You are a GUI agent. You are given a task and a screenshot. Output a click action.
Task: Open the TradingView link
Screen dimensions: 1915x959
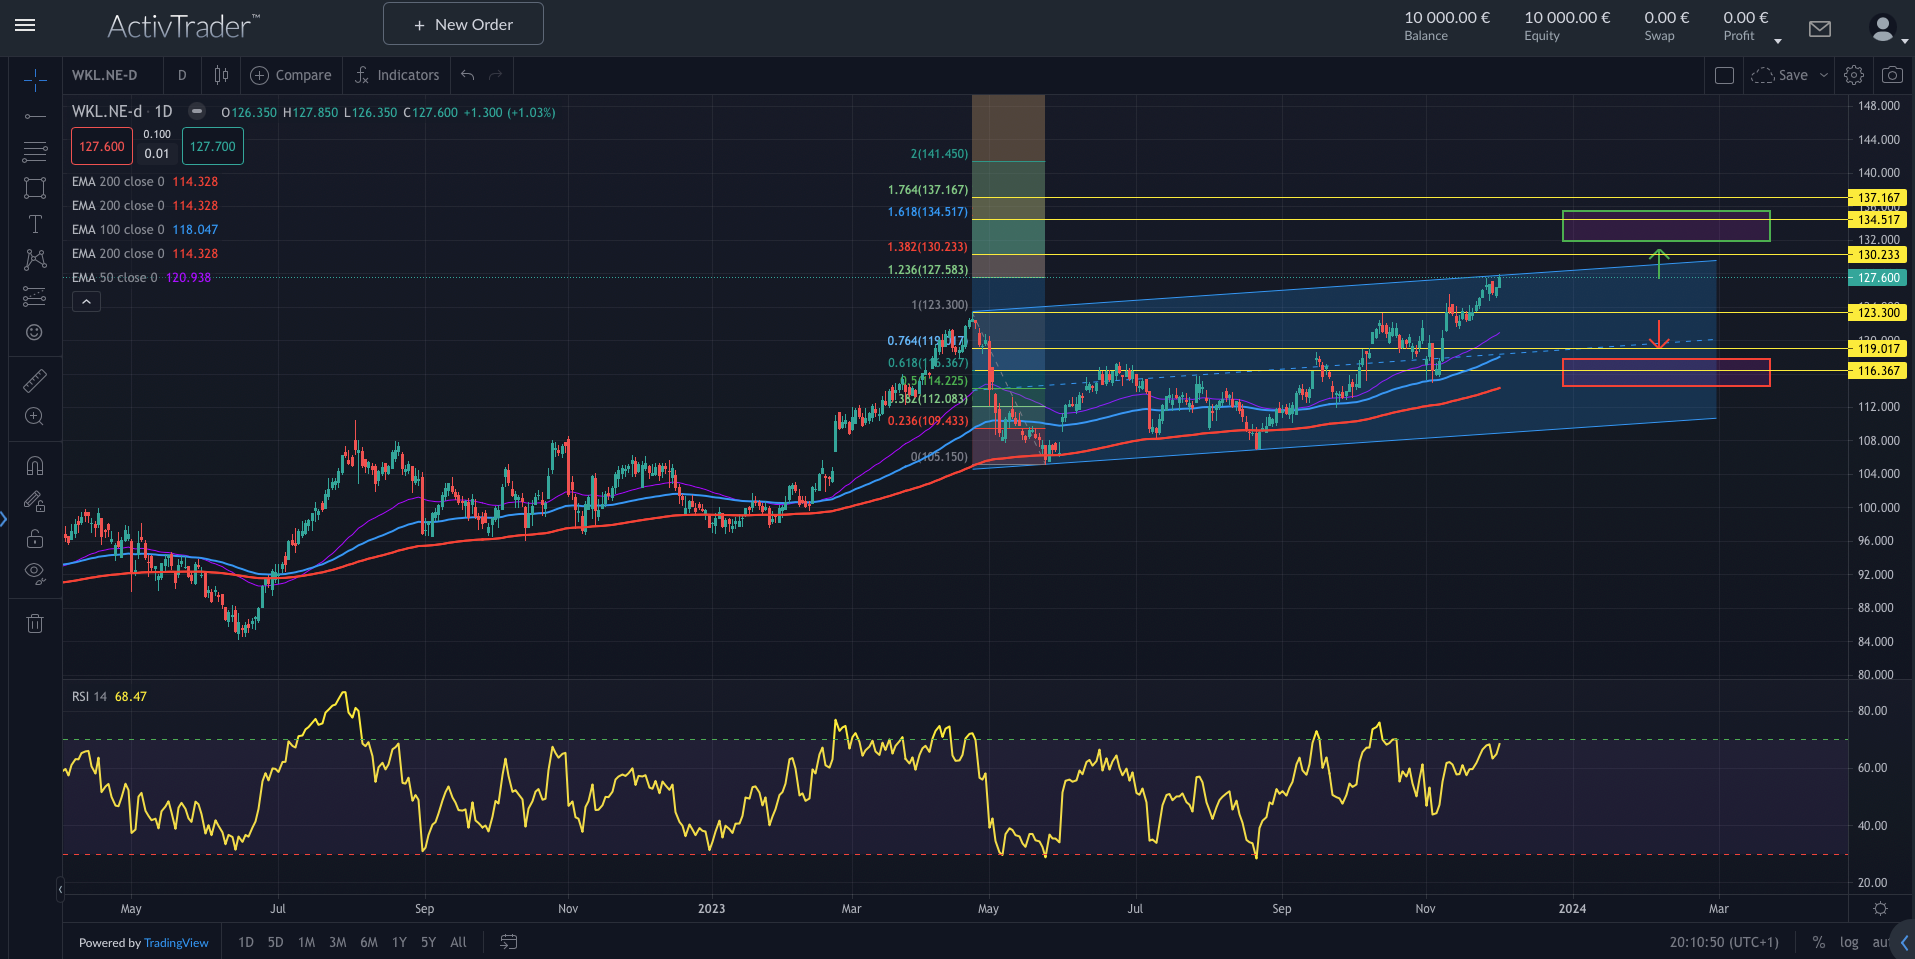176,943
